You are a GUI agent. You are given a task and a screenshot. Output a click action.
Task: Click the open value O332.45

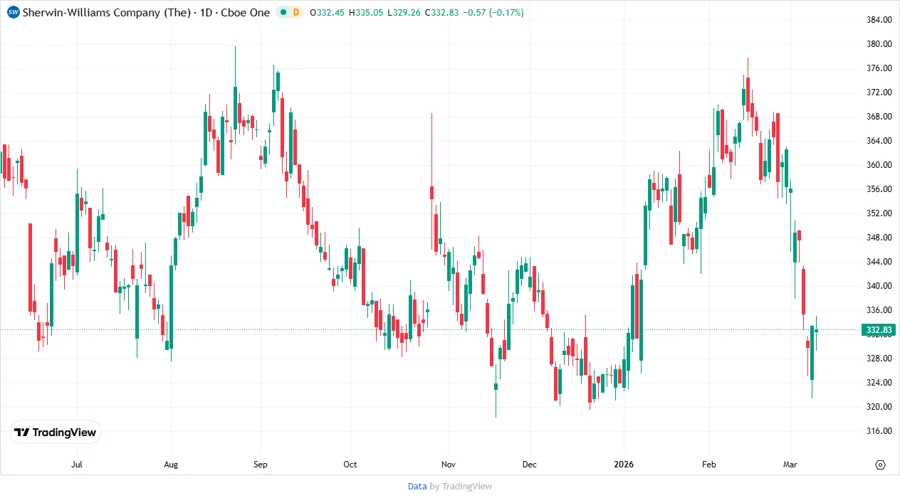327,13
